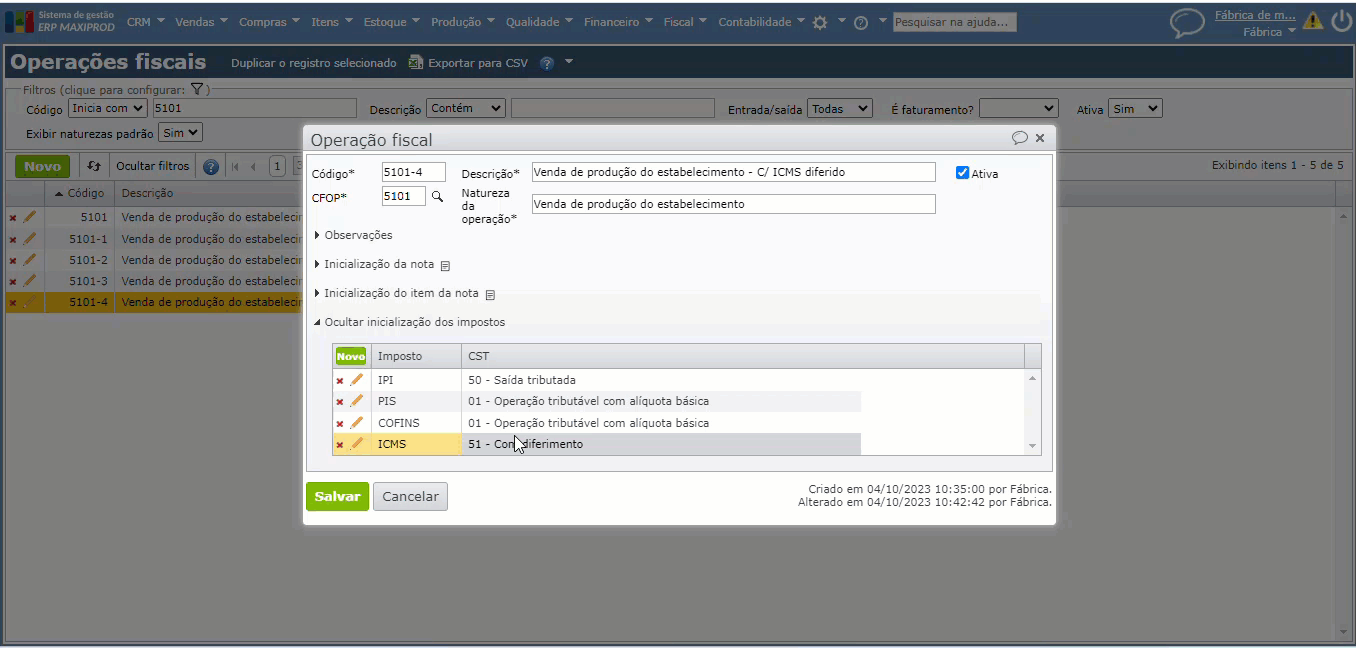Click the dialog Código input field
The image size is (1356, 648).
coord(414,173)
